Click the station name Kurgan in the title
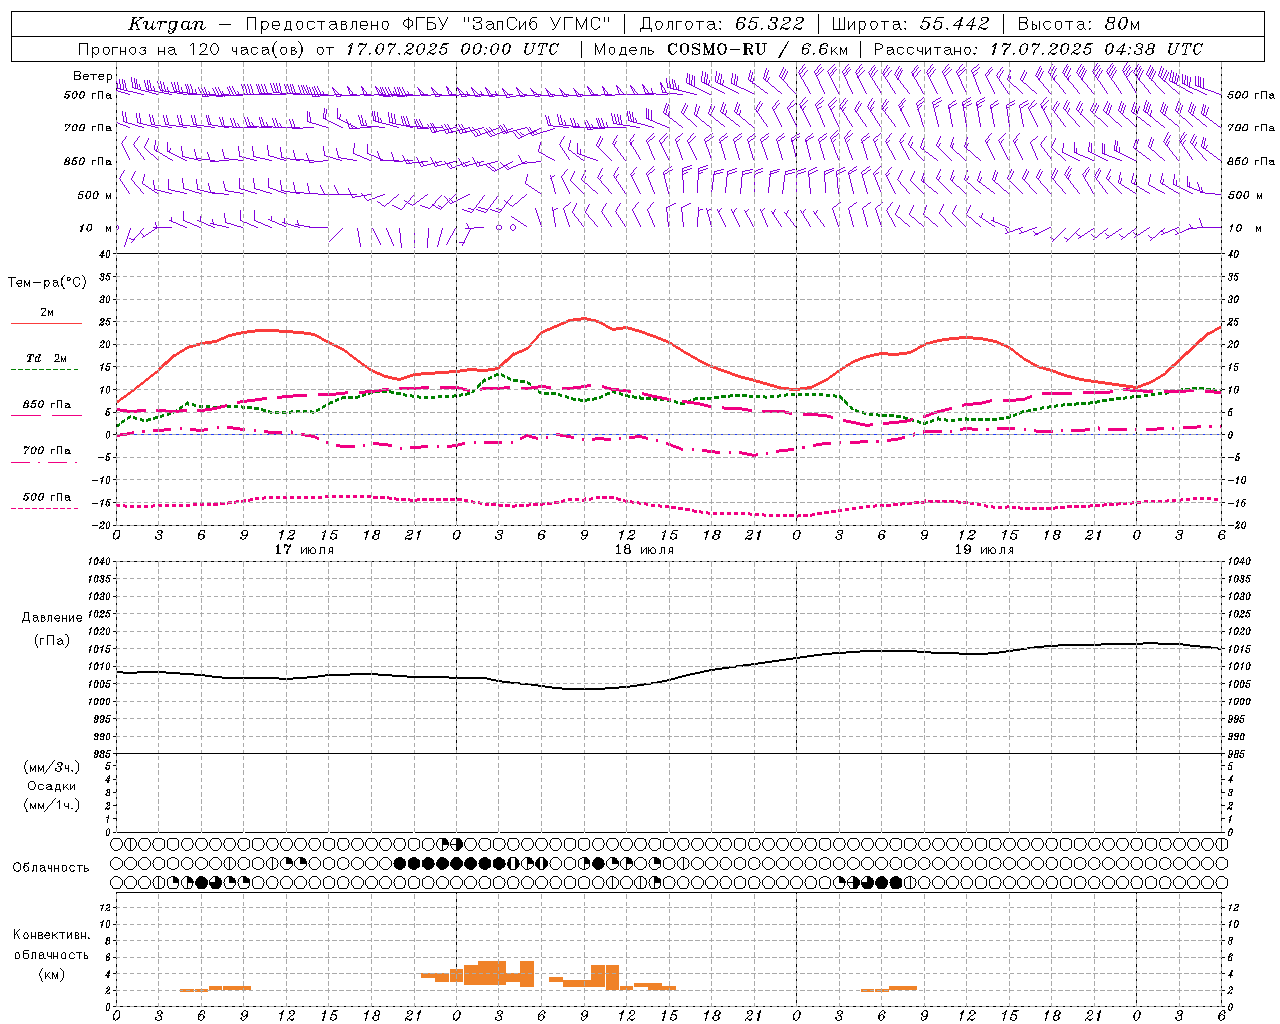This screenshot has width=1280, height=1024. 167,24
